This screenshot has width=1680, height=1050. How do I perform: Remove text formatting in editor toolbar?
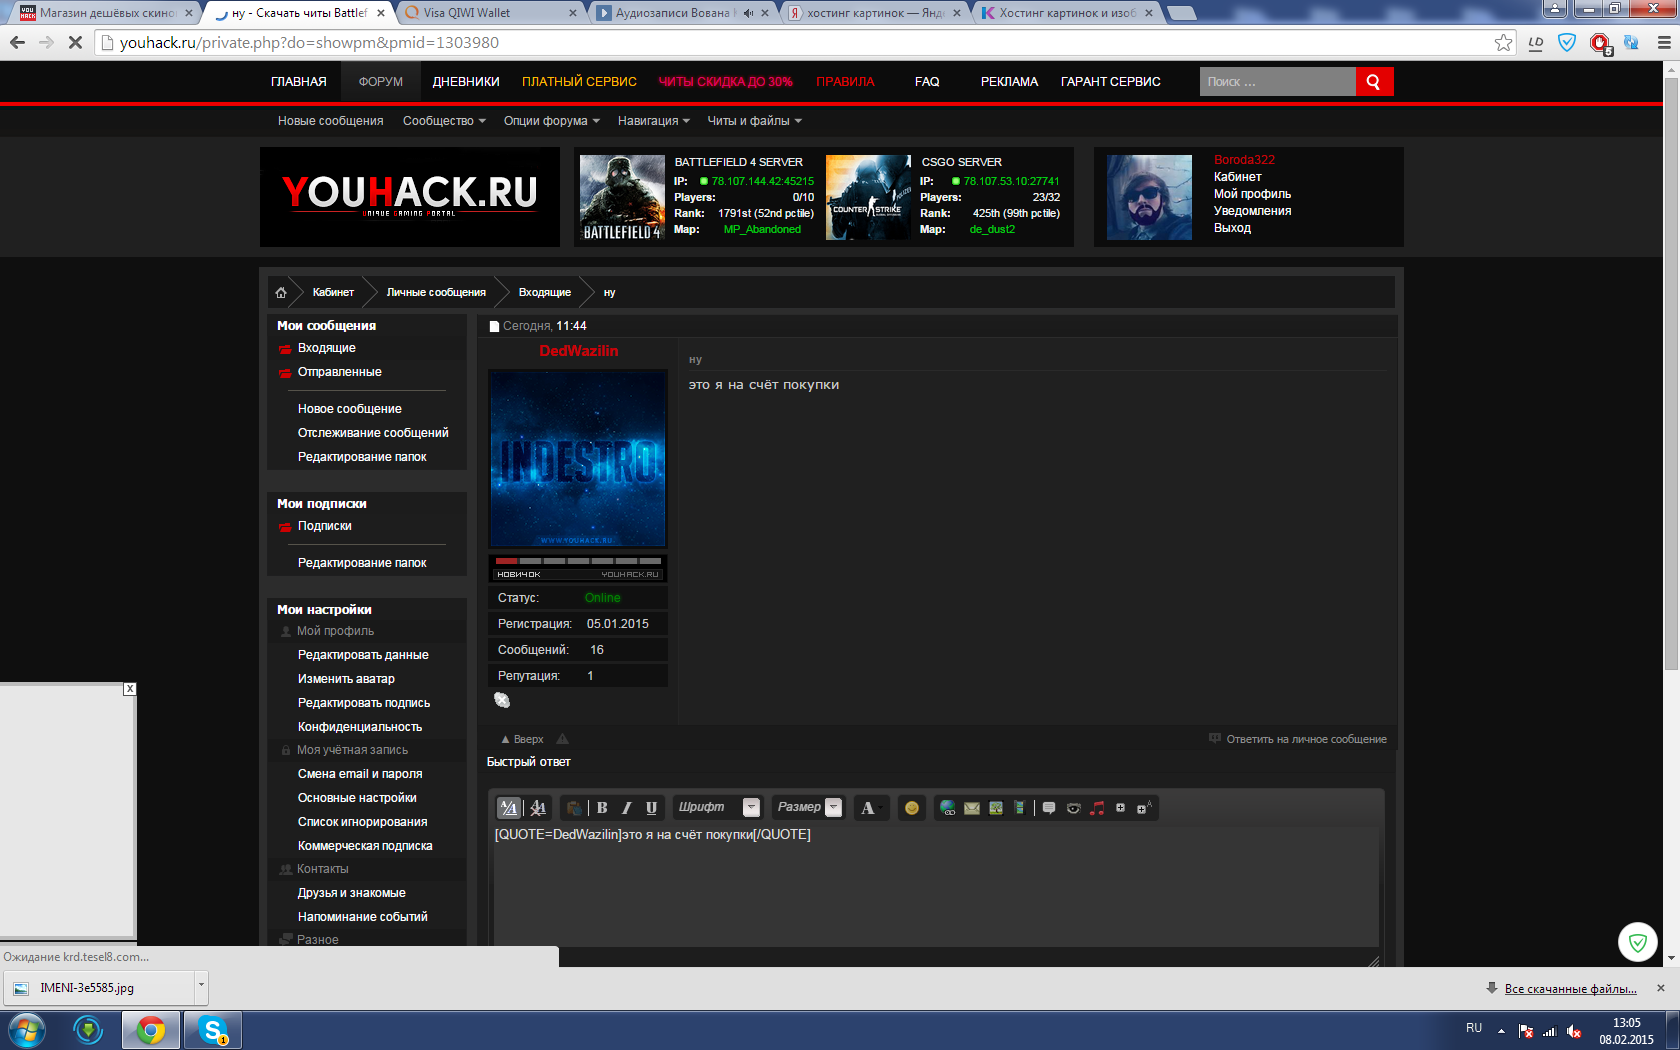(538, 808)
